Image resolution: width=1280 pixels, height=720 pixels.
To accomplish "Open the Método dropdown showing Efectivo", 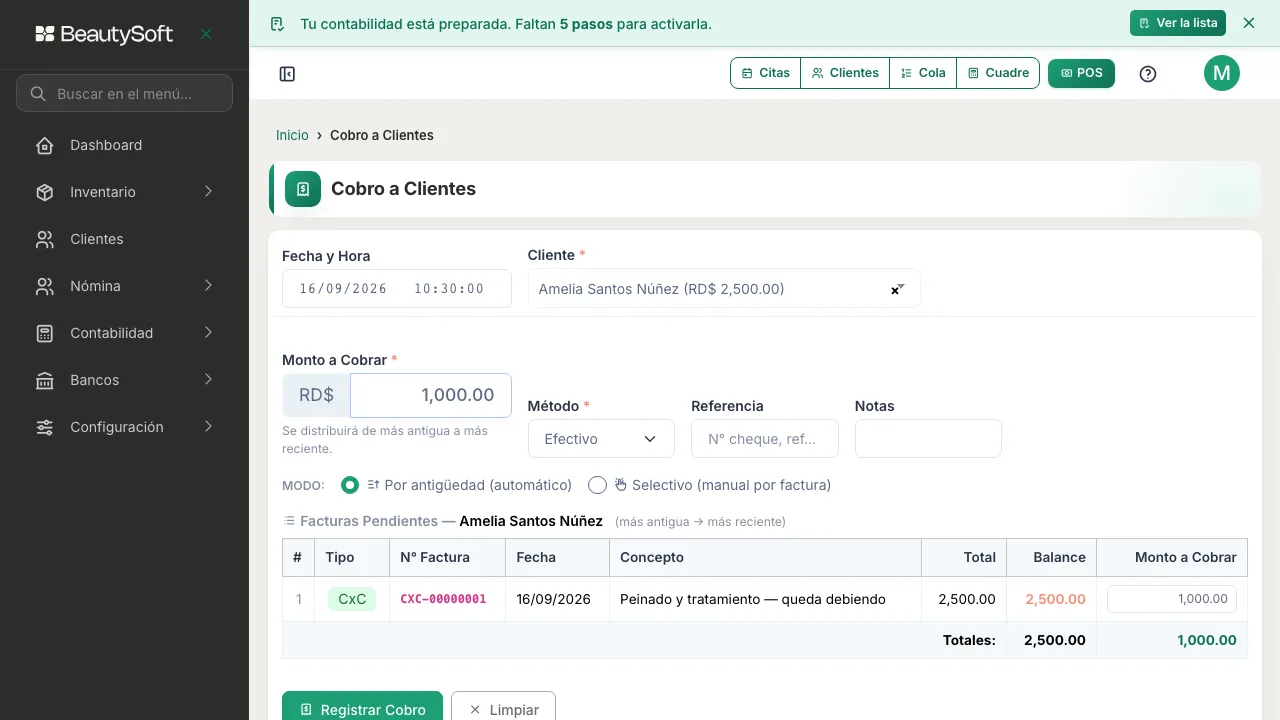I will [x=601, y=438].
